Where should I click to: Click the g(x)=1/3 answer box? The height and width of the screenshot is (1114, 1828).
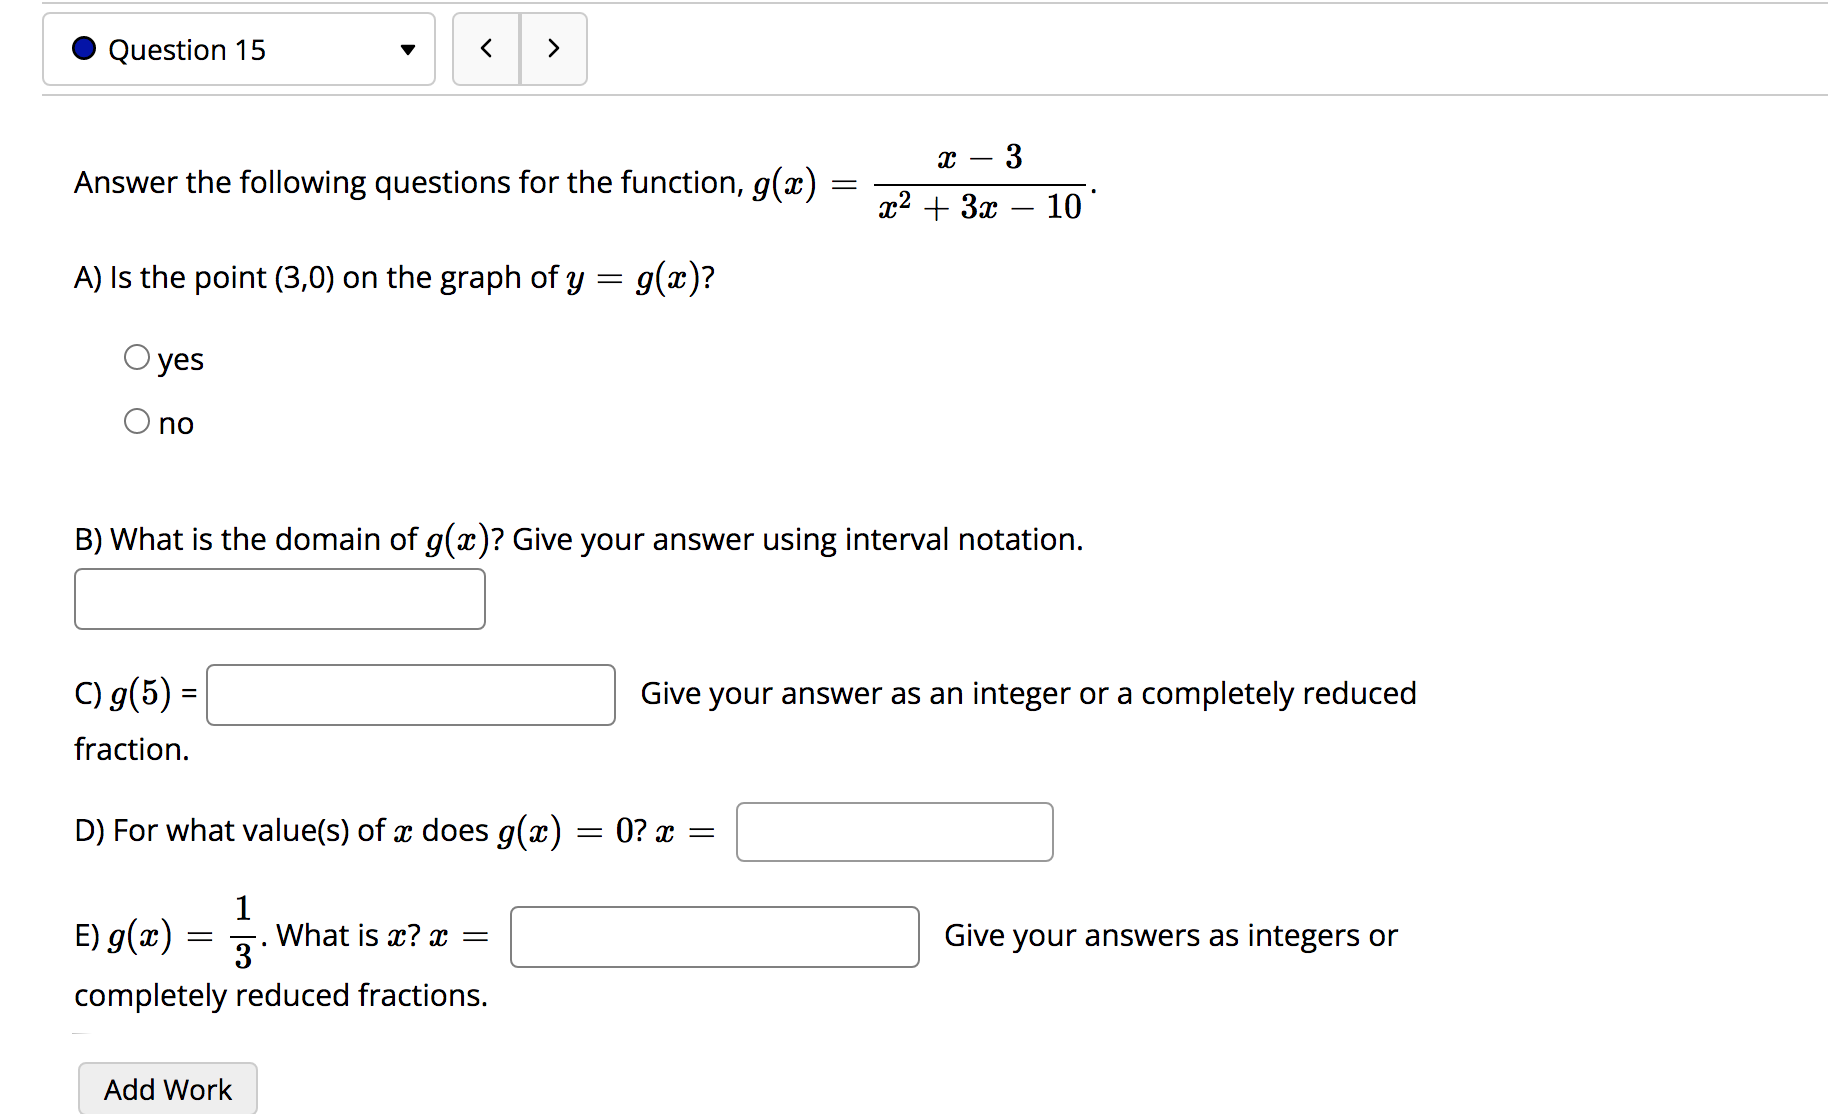(713, 937)
